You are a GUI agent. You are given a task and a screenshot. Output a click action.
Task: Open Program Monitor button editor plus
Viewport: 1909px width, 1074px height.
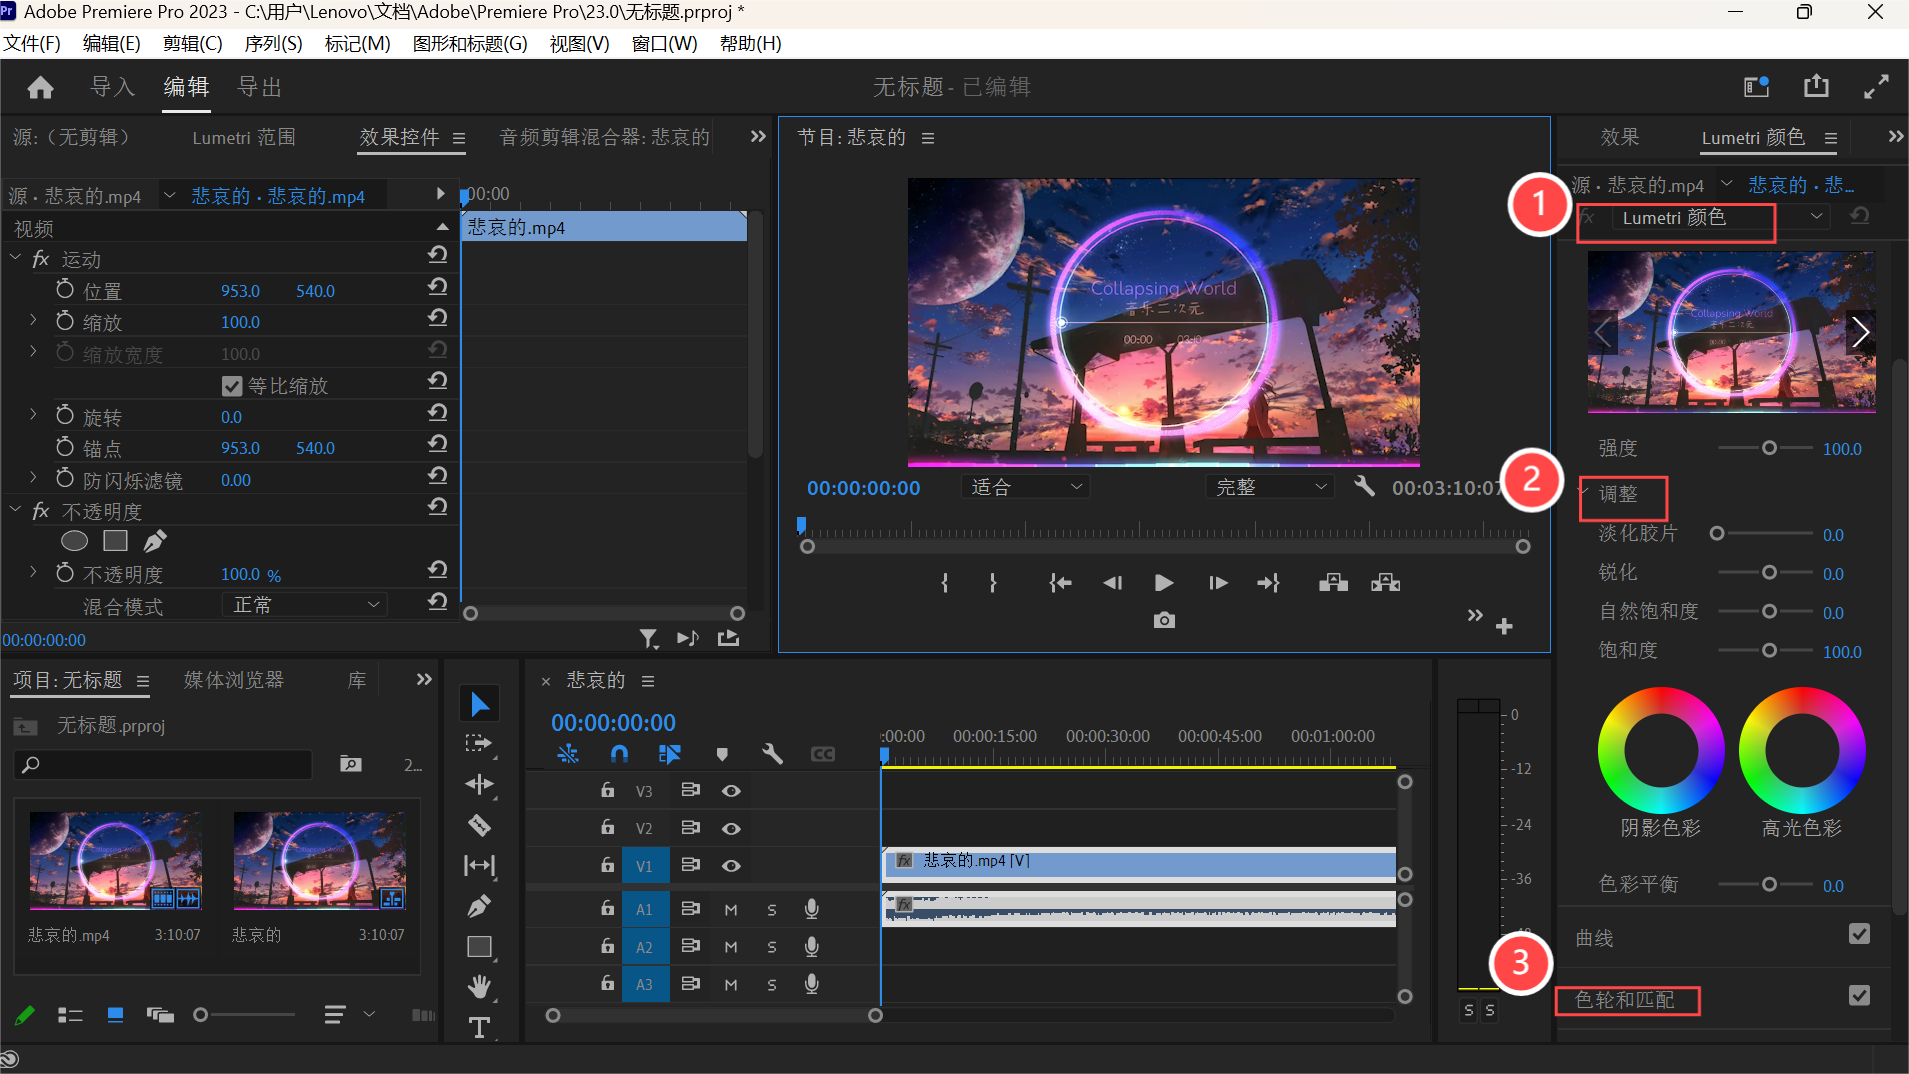(1504, 627)
